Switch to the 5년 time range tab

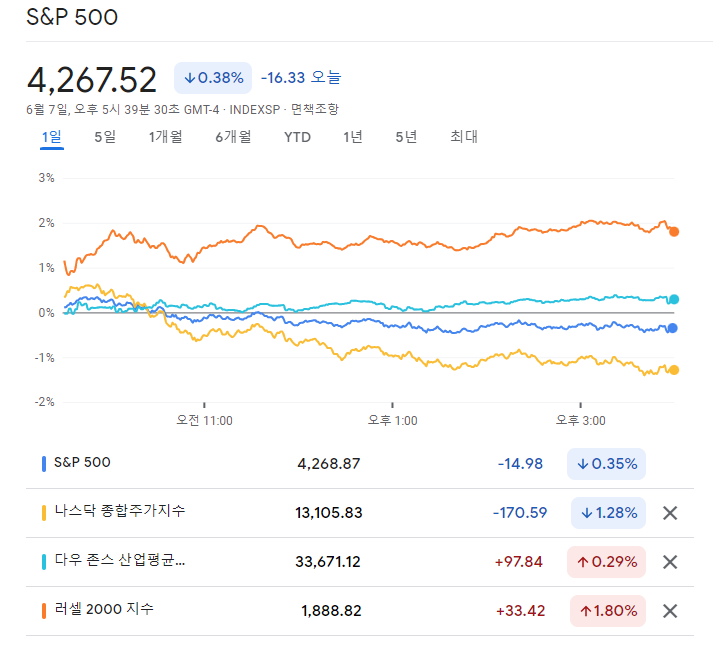[406, 137]
